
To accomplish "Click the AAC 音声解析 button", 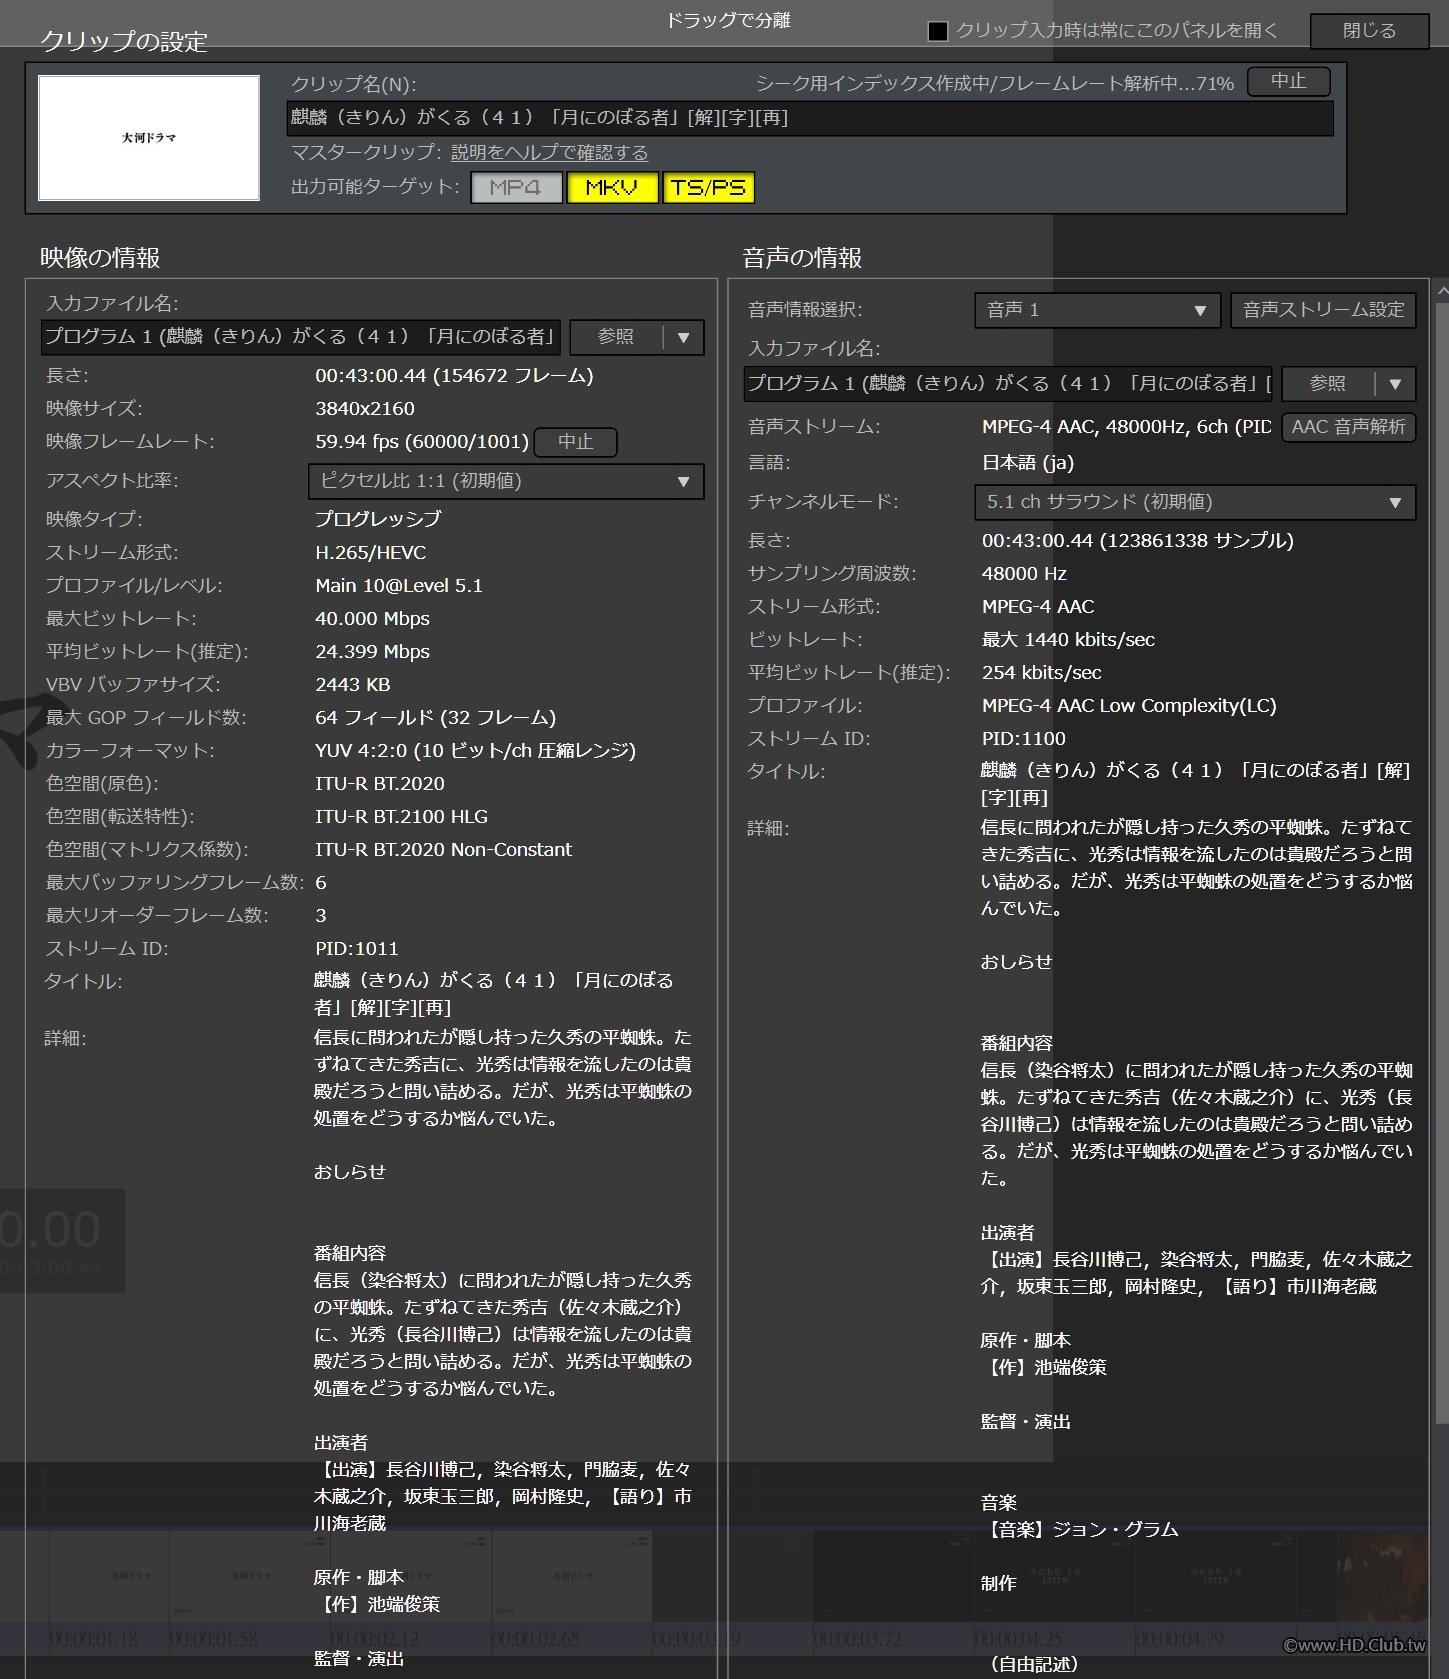I will click(x=1348, y=427).
